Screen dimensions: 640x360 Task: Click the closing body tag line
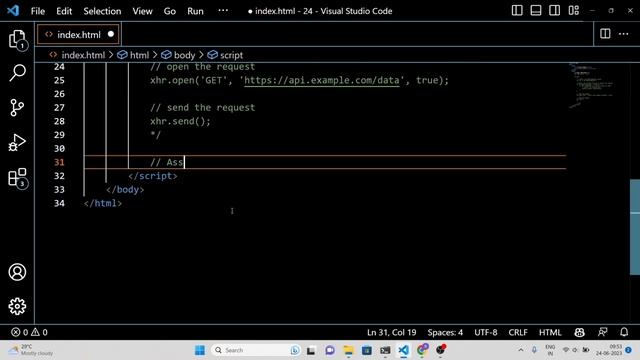pyautogui.click(x=125, y=189)
